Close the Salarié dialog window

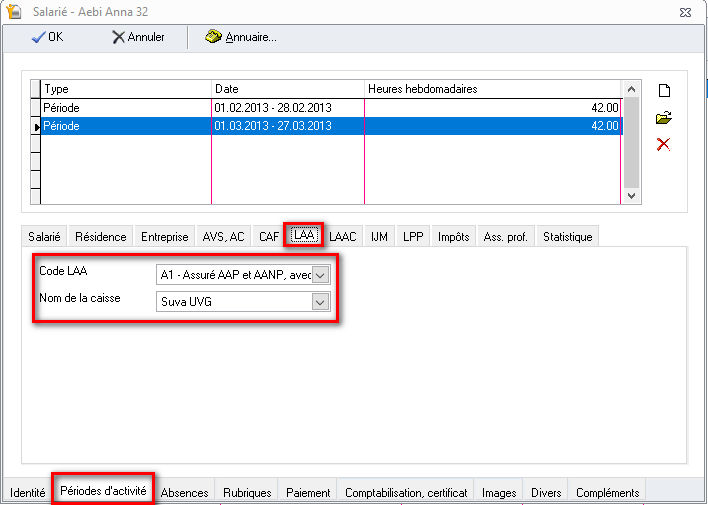pos(685,12)
